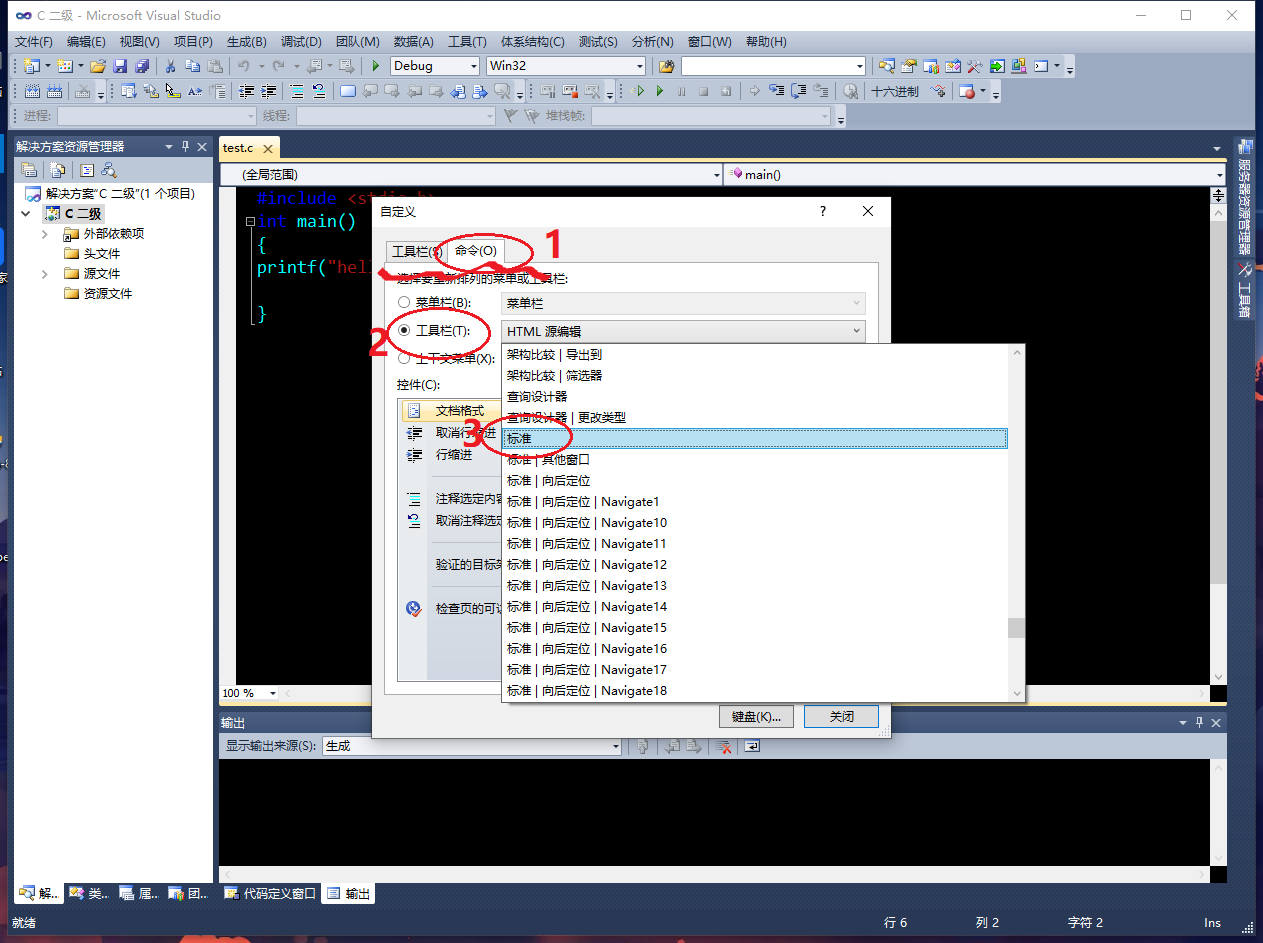This screenshot has height=943, width=1263.
Task: Expand the 外部依赖项 tree node
Action: [x=45, y=233]
